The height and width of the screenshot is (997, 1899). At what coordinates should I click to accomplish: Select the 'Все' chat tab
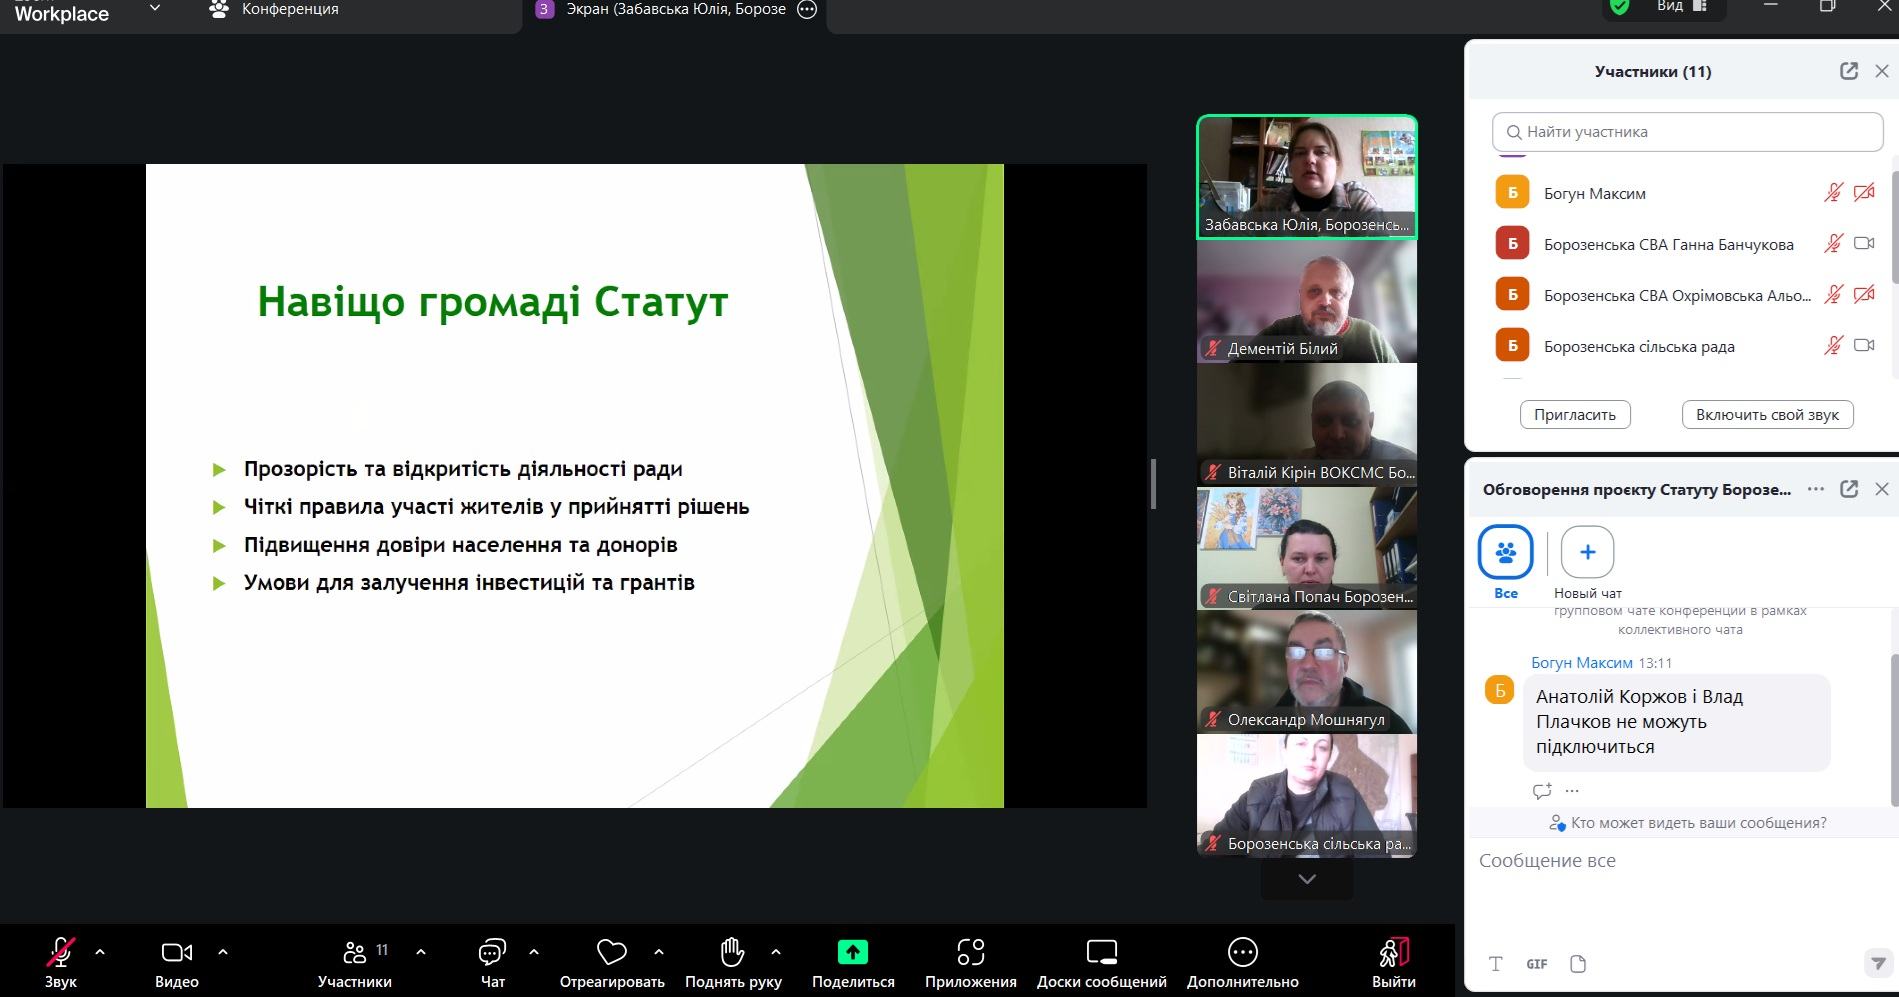(1505, 553)
